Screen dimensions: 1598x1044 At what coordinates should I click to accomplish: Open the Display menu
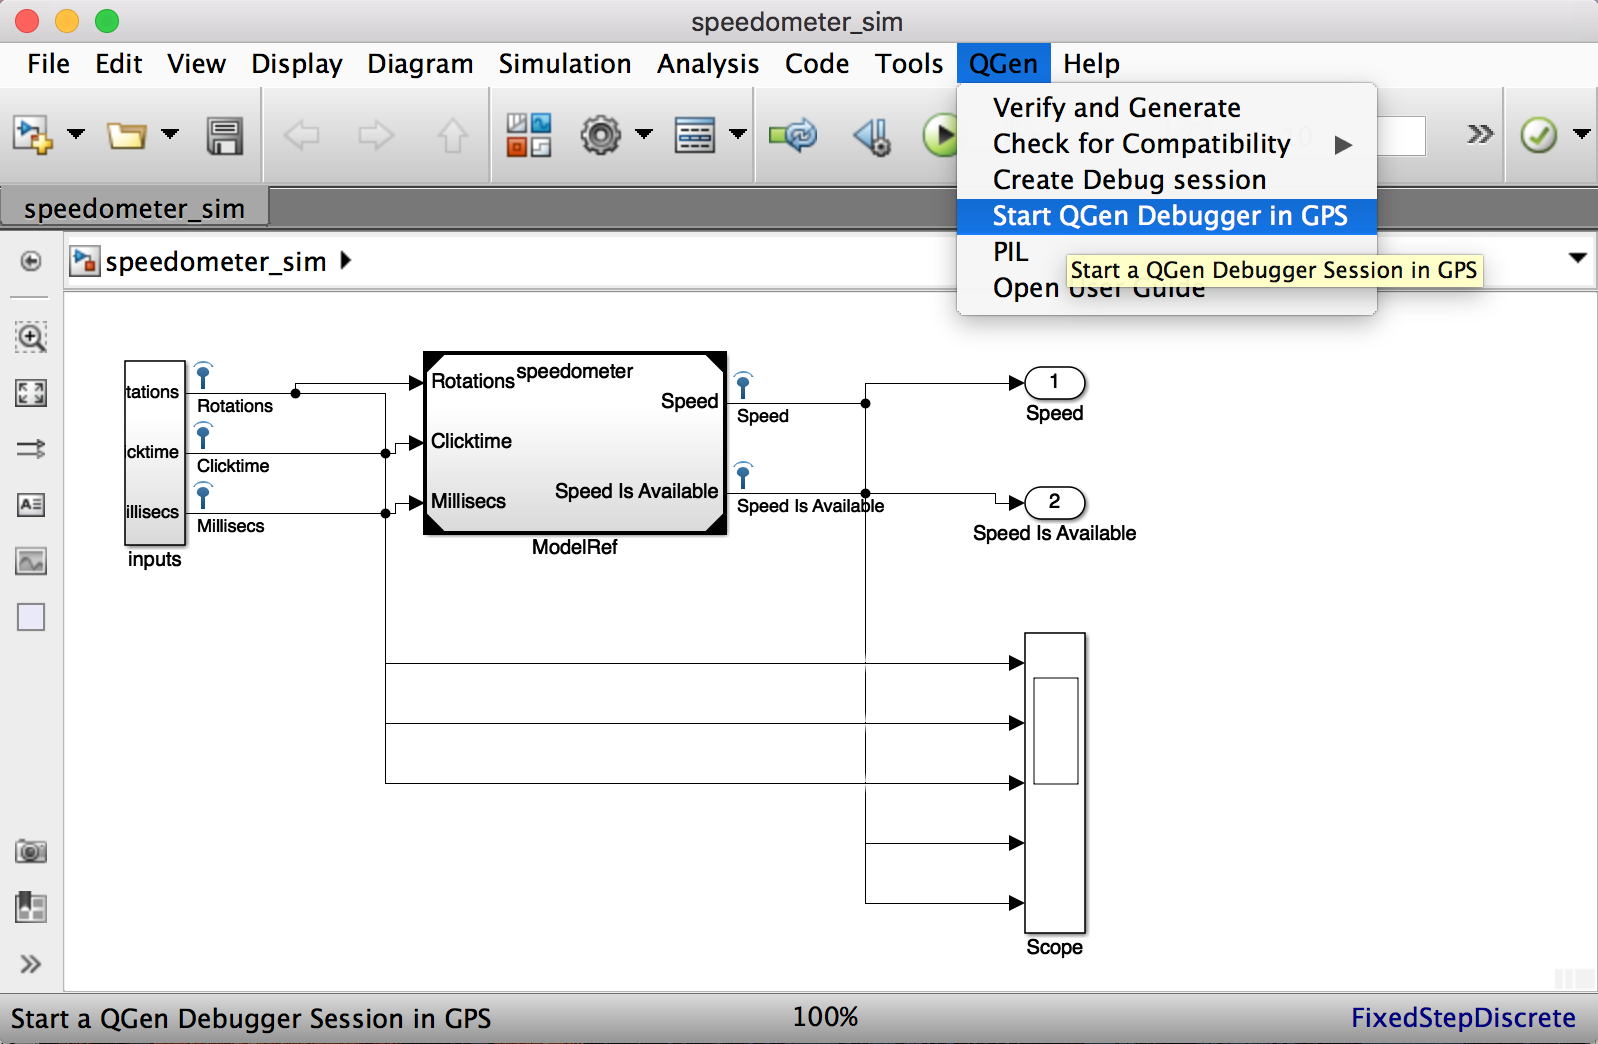(296, 64)
